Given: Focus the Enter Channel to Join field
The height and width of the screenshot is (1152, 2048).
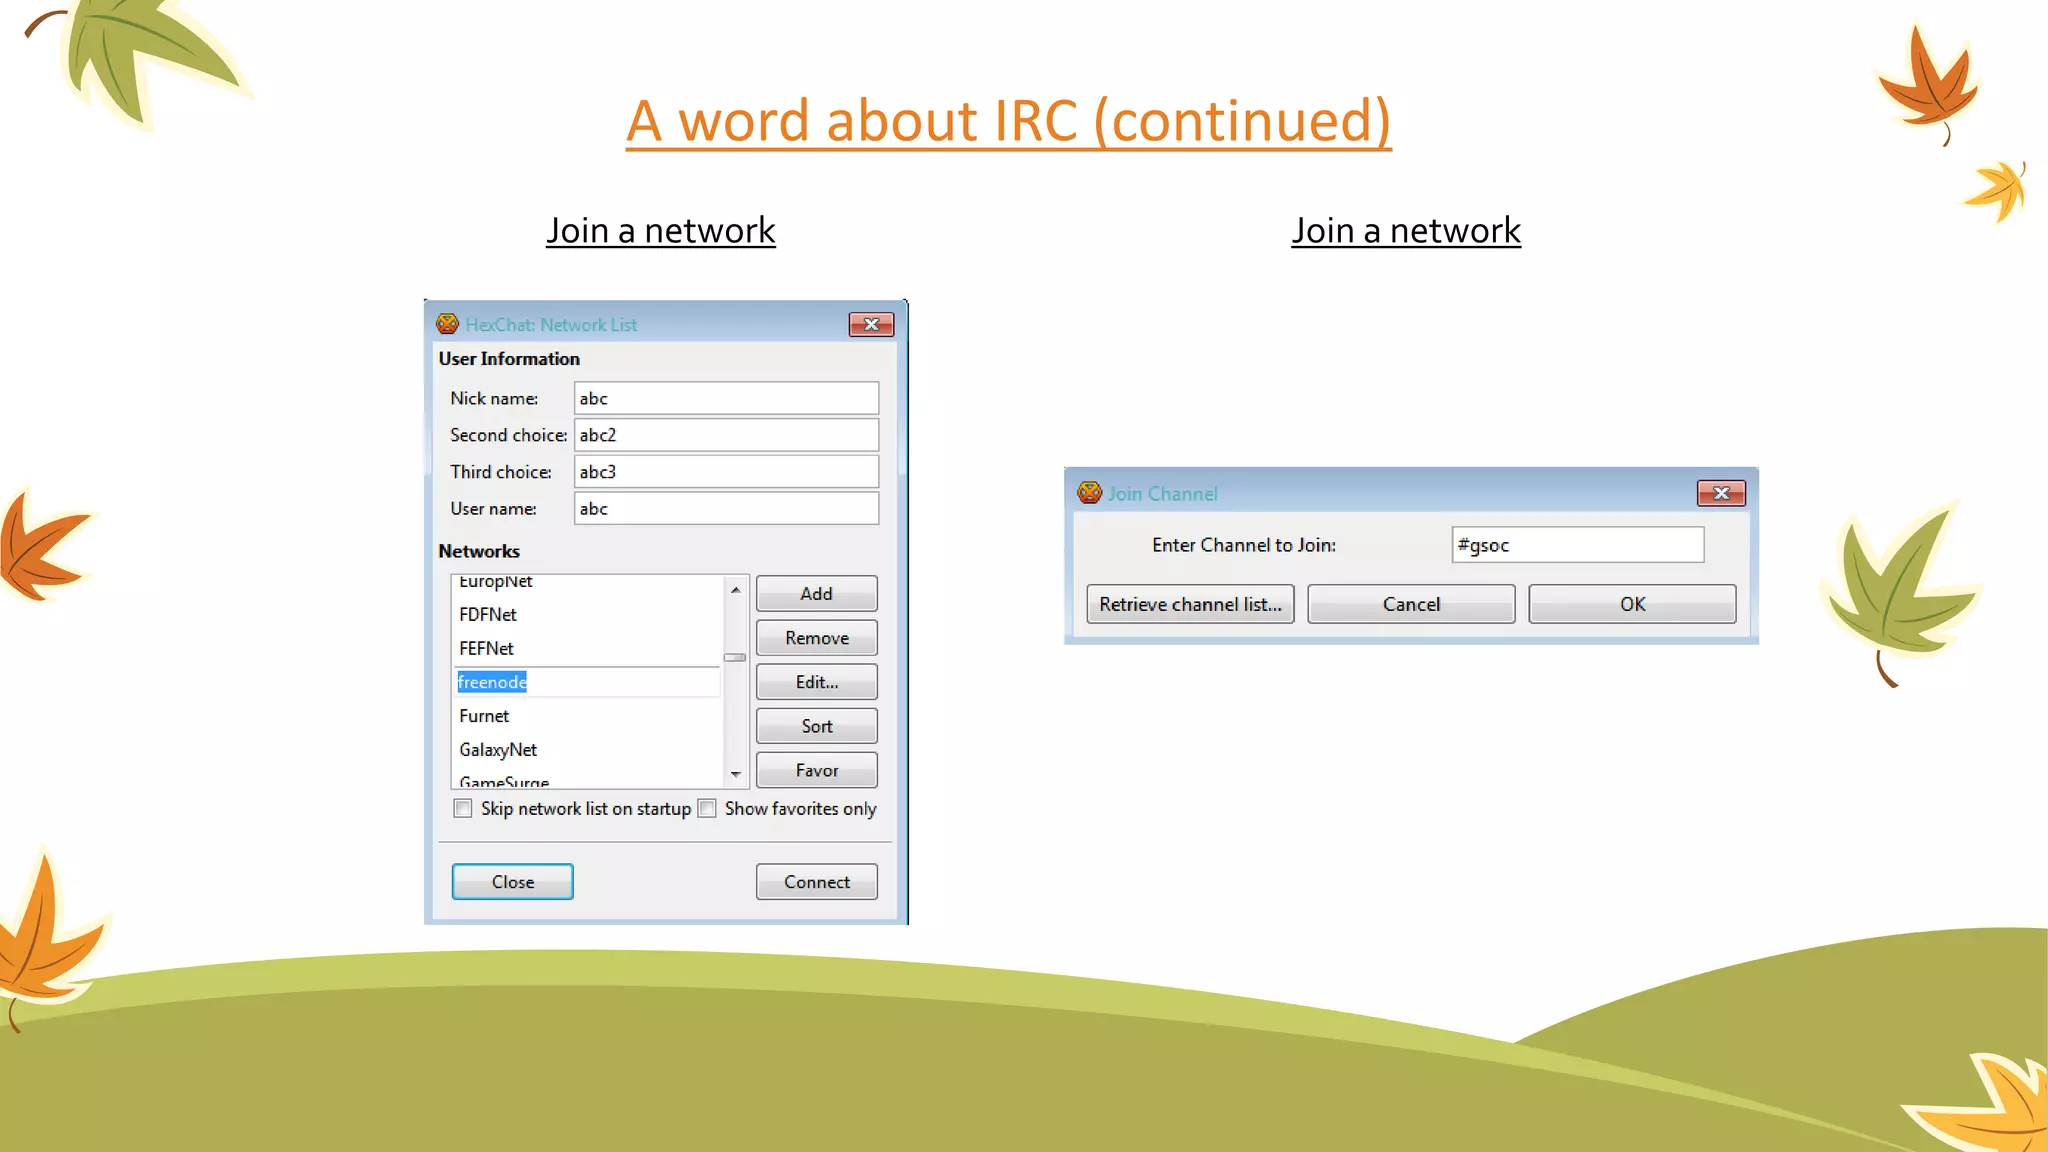Looking at the screenshot, I should 1577,545.
